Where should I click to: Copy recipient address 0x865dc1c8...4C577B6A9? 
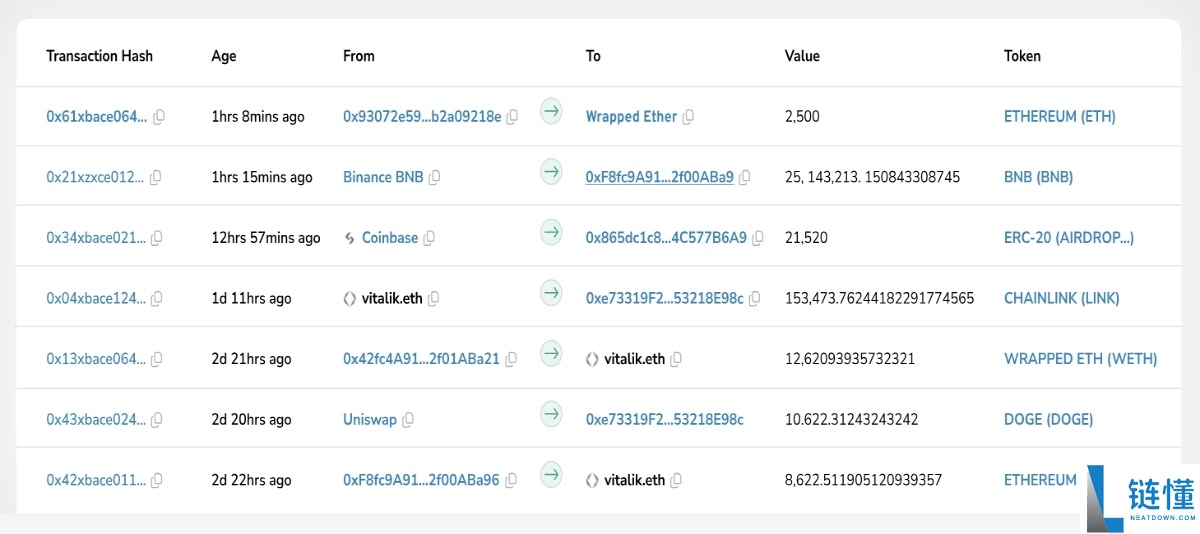pos(758,238)
